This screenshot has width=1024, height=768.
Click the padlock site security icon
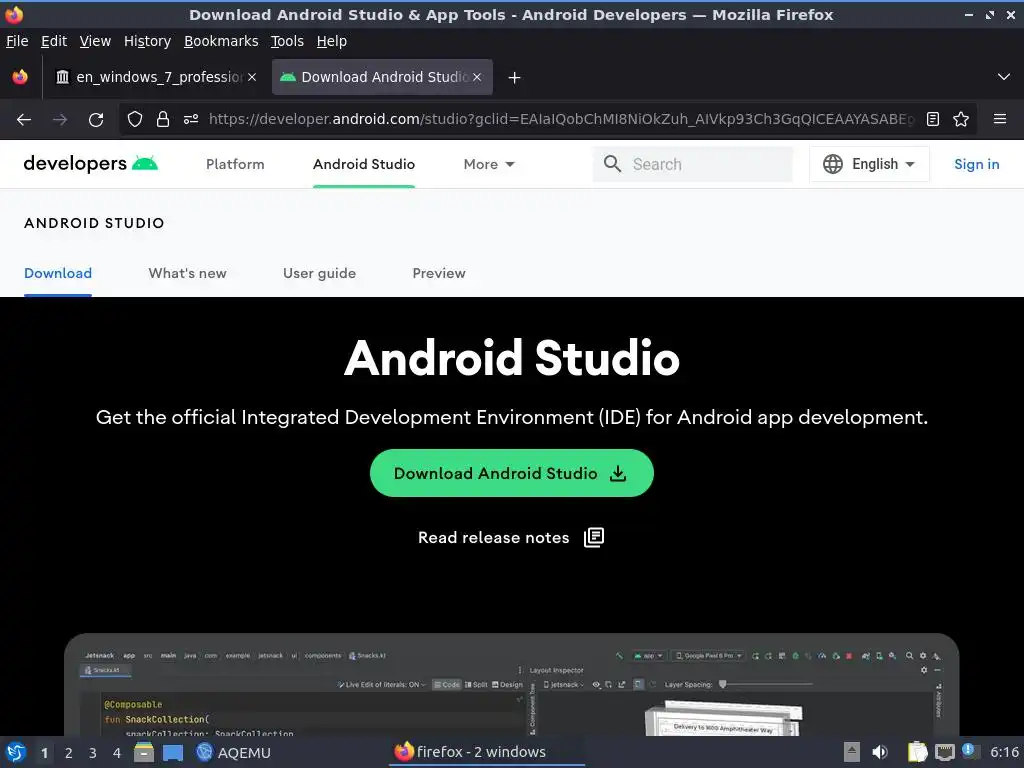point(163,120)
